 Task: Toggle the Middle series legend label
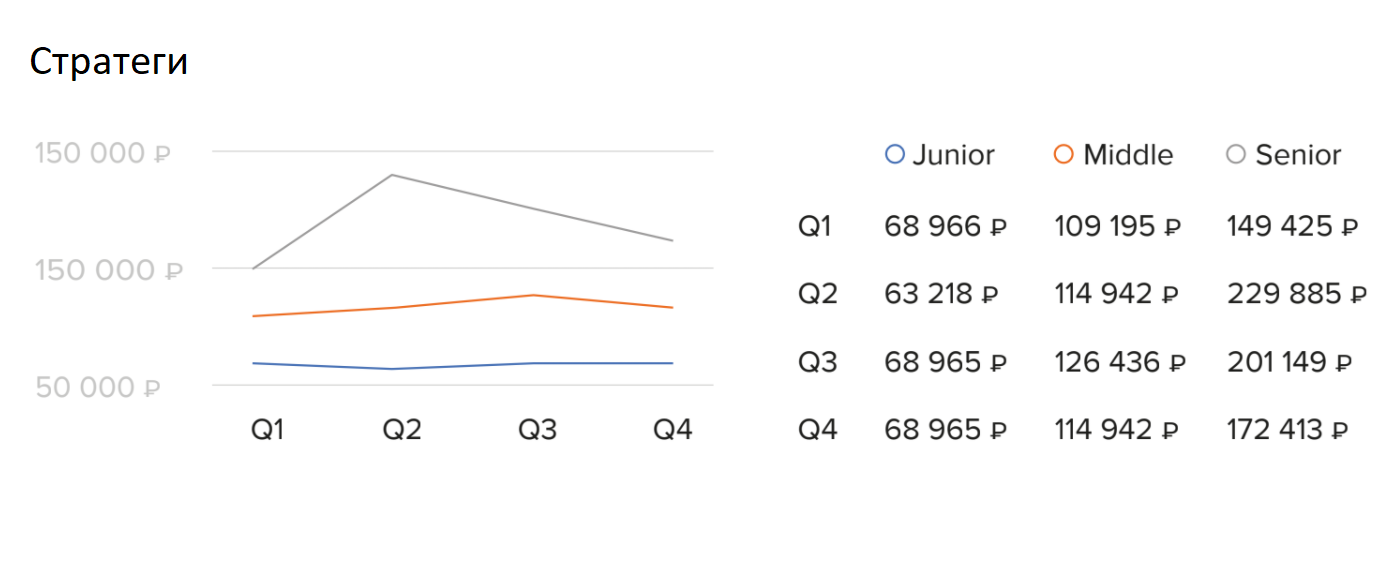[1128, 155]
